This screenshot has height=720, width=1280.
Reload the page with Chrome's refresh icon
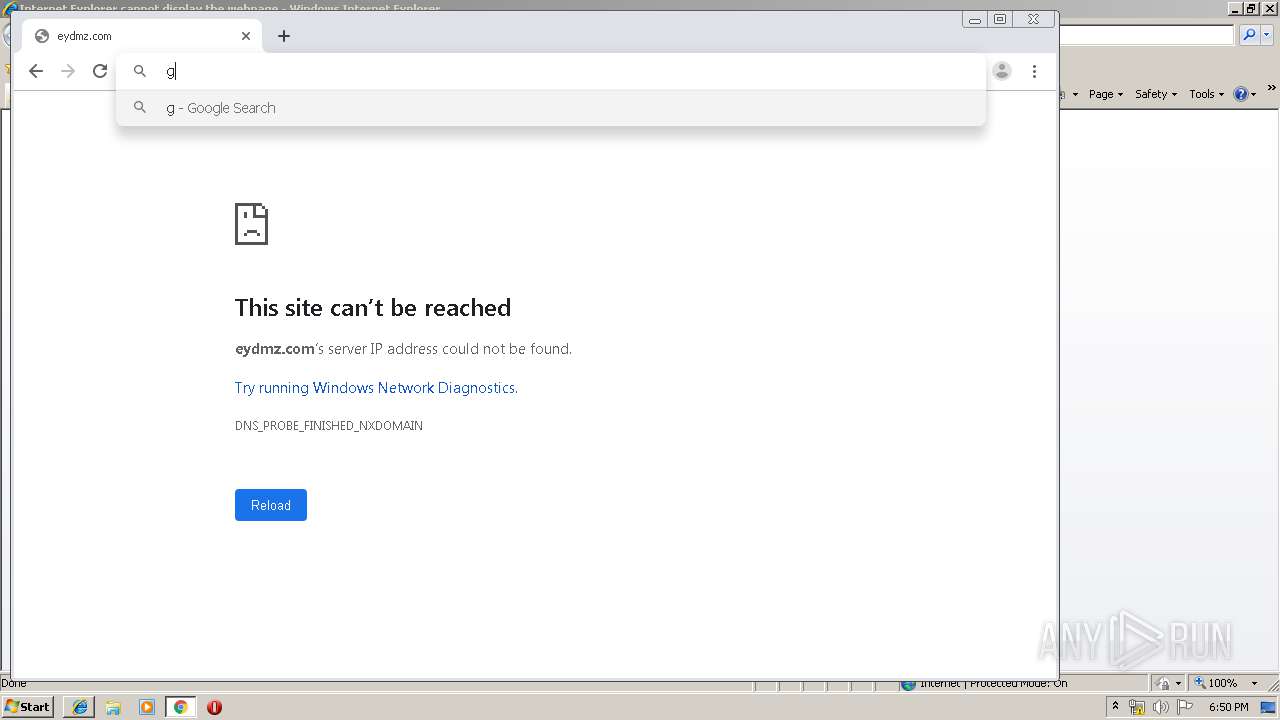(100, 71)
